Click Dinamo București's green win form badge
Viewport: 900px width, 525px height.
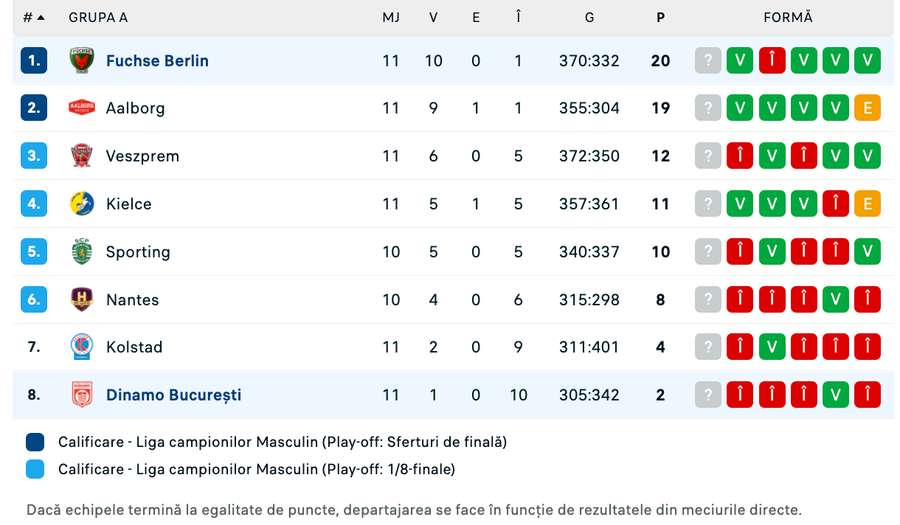coord(836,395)
